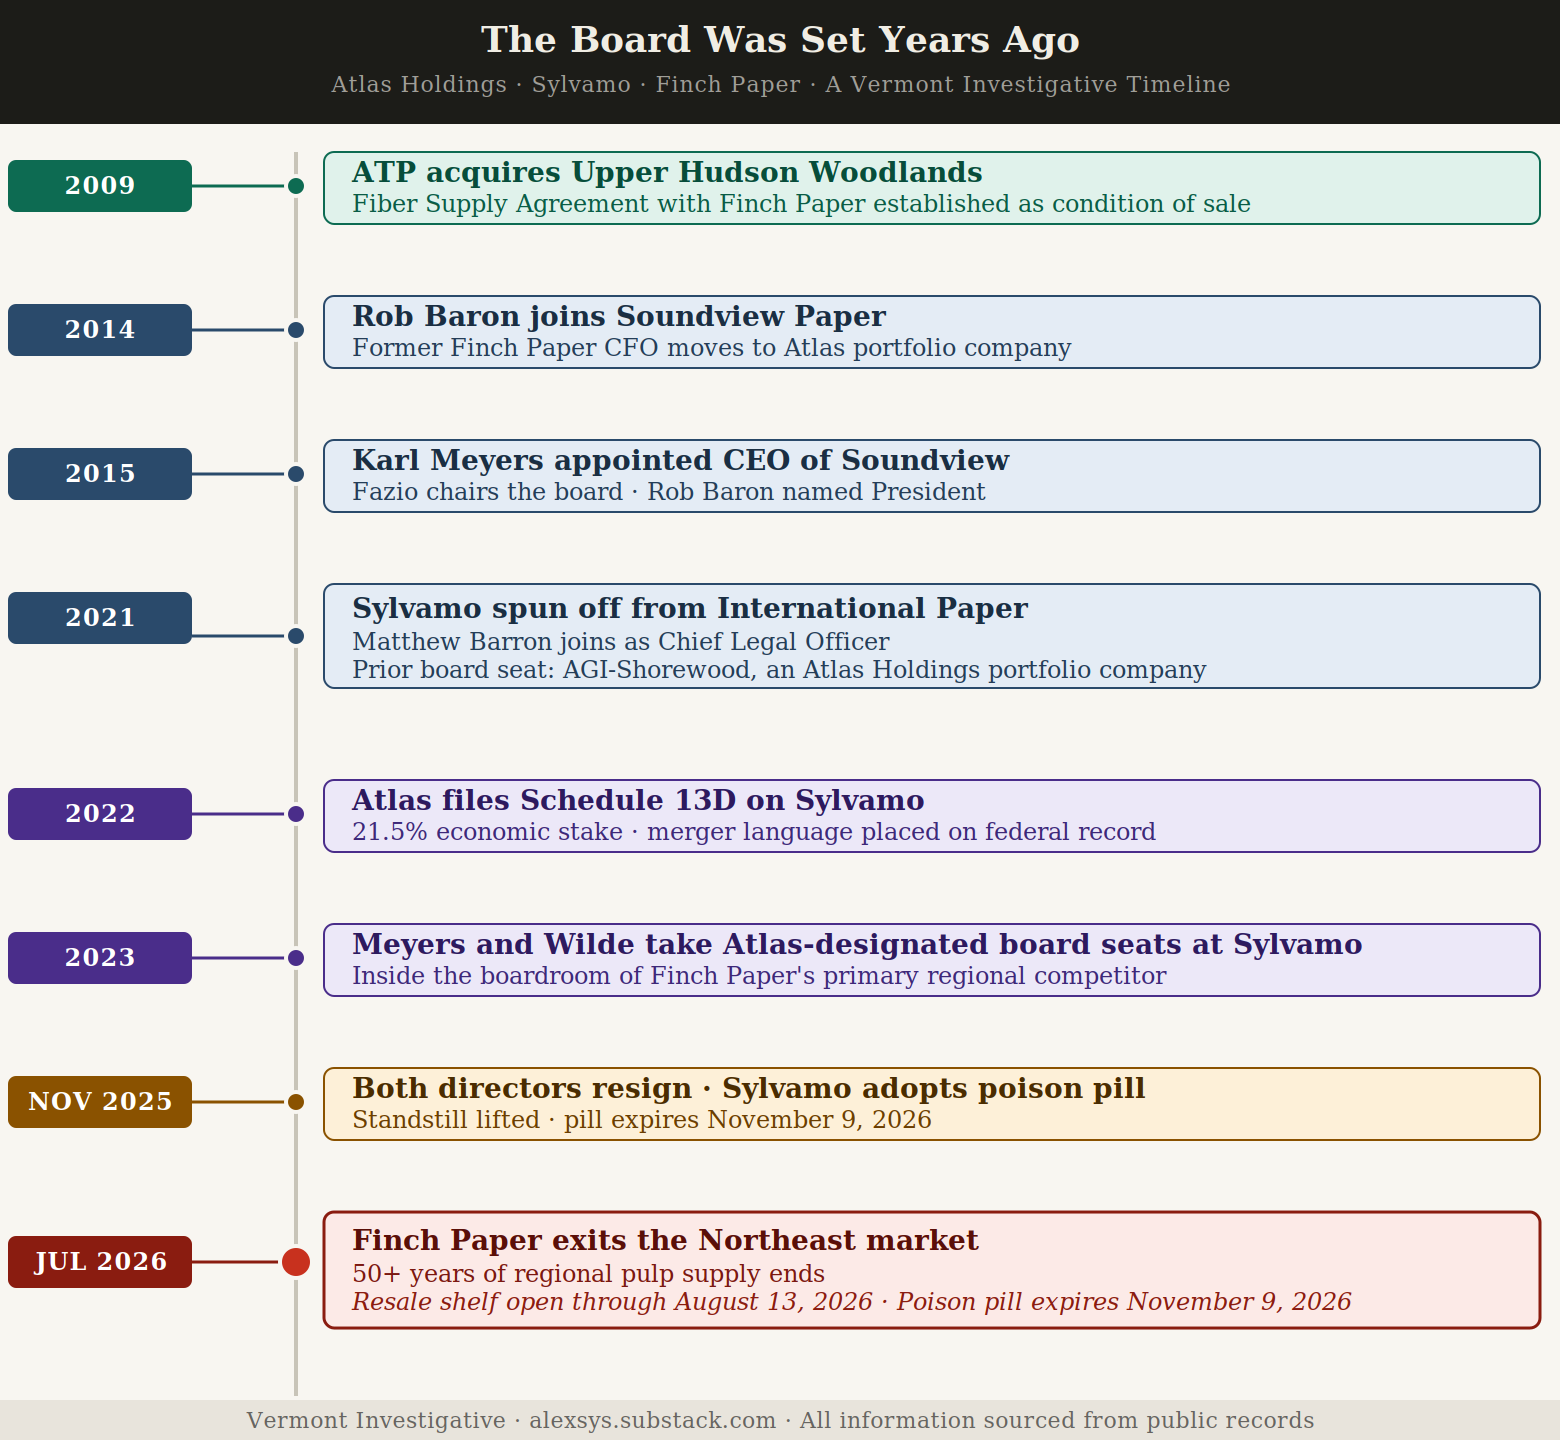The height and width of the screenshot is (1440, 1560).
Task: Click heading 'Rob Baron joins Soundview Paper'
Action: (x=619, y=317)
